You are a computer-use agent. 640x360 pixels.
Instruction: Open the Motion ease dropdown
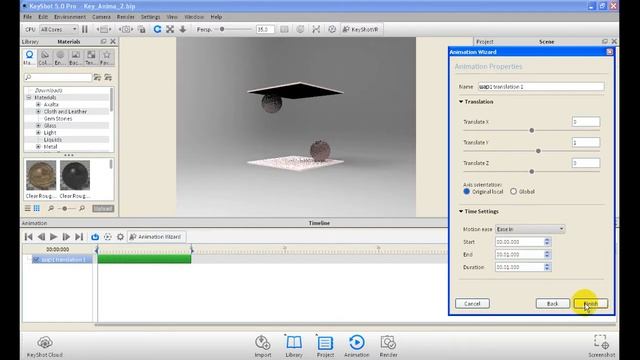530,229
